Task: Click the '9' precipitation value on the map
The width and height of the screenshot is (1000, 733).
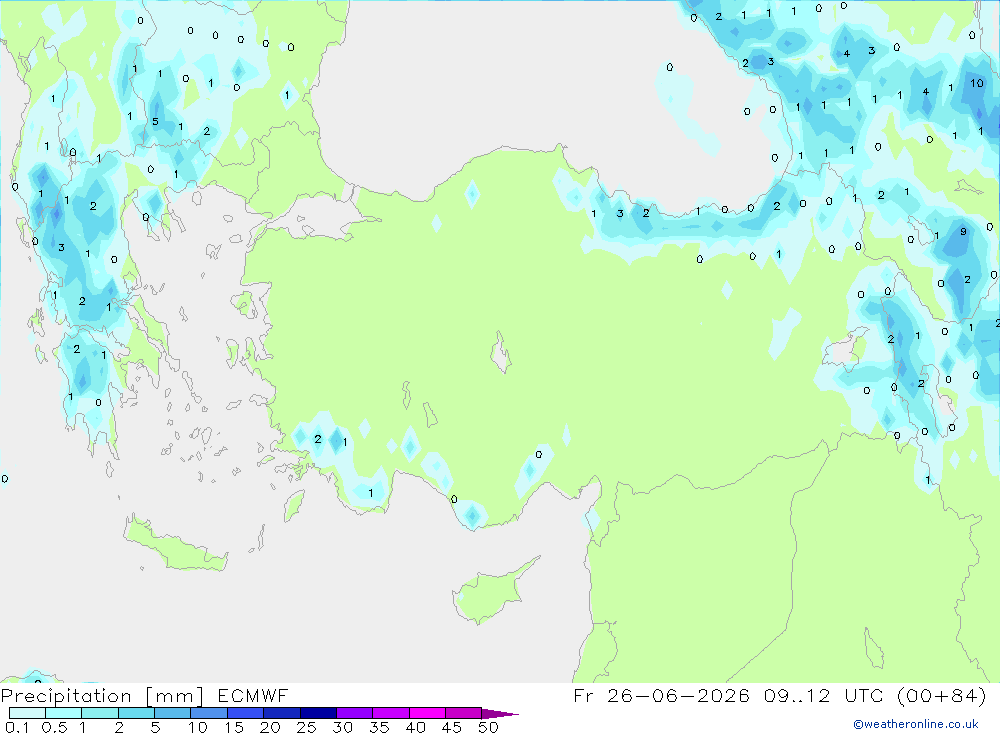Action: [x=963, y=232]
